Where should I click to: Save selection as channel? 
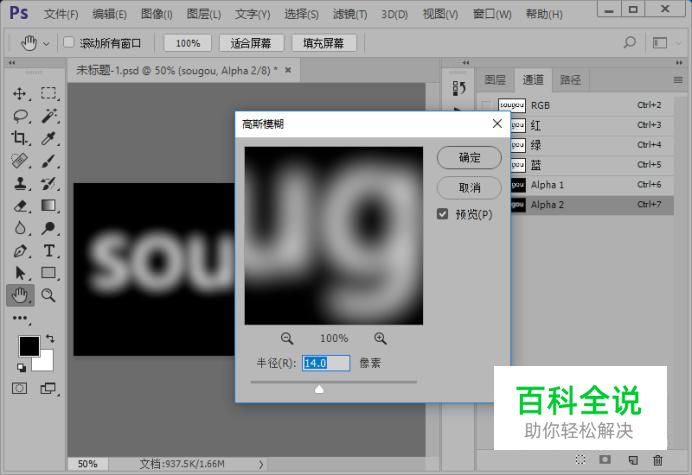pyautogui.click(x=605, y=460)
